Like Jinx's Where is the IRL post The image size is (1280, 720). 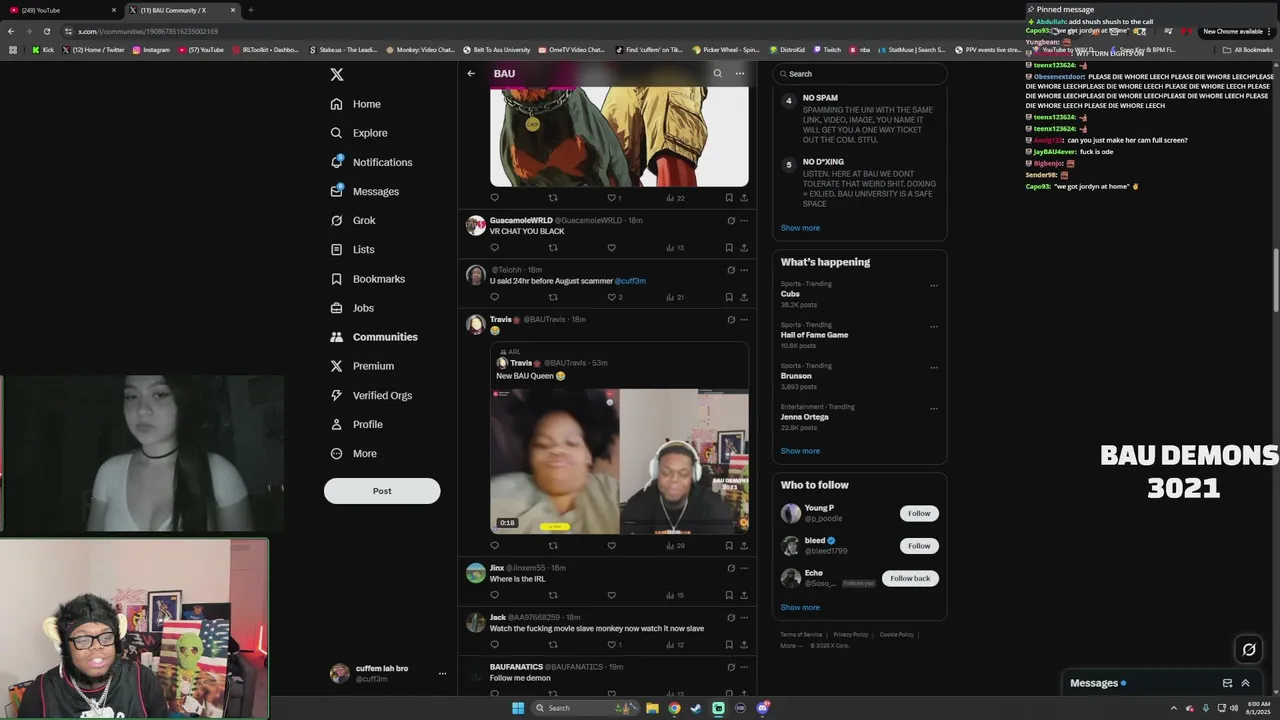[x=611, y=595]
